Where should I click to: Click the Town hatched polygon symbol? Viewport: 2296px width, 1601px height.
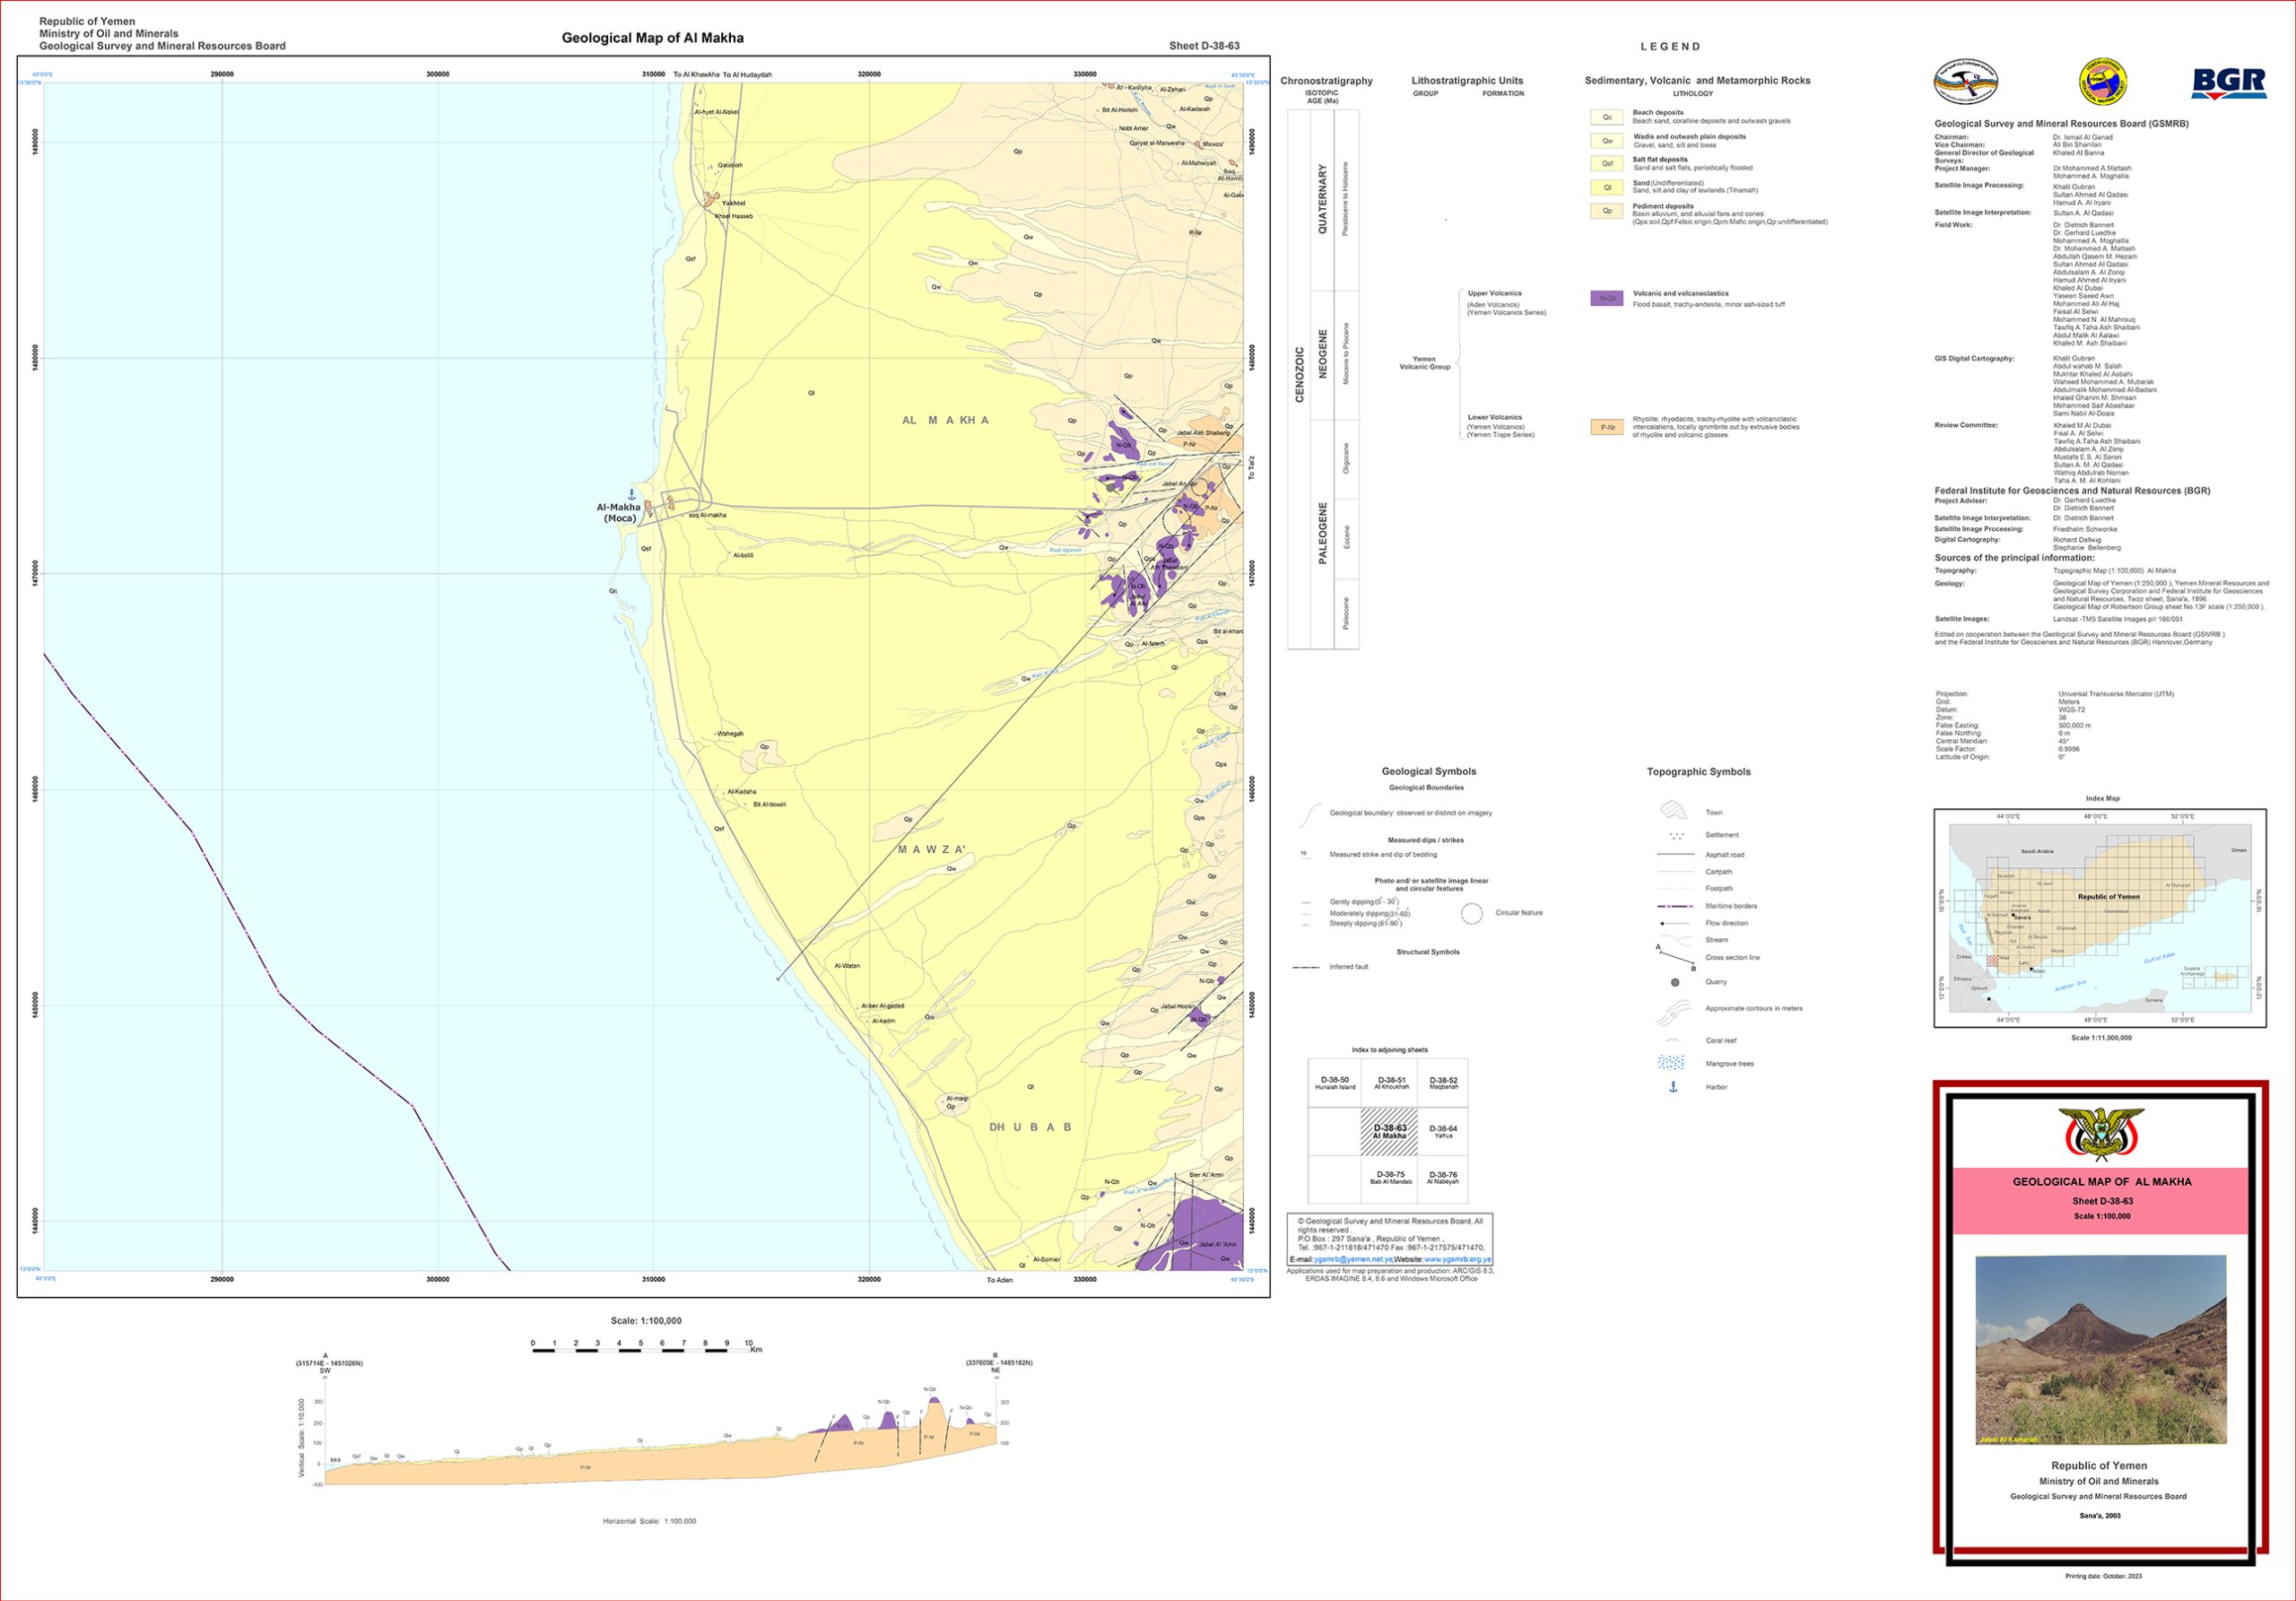[1673, 811]
